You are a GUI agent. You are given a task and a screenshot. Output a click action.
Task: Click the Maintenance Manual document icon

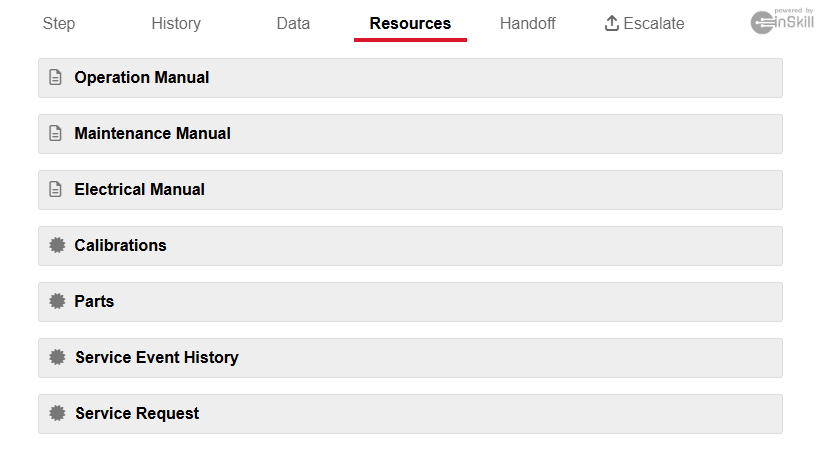click(56, 134)
